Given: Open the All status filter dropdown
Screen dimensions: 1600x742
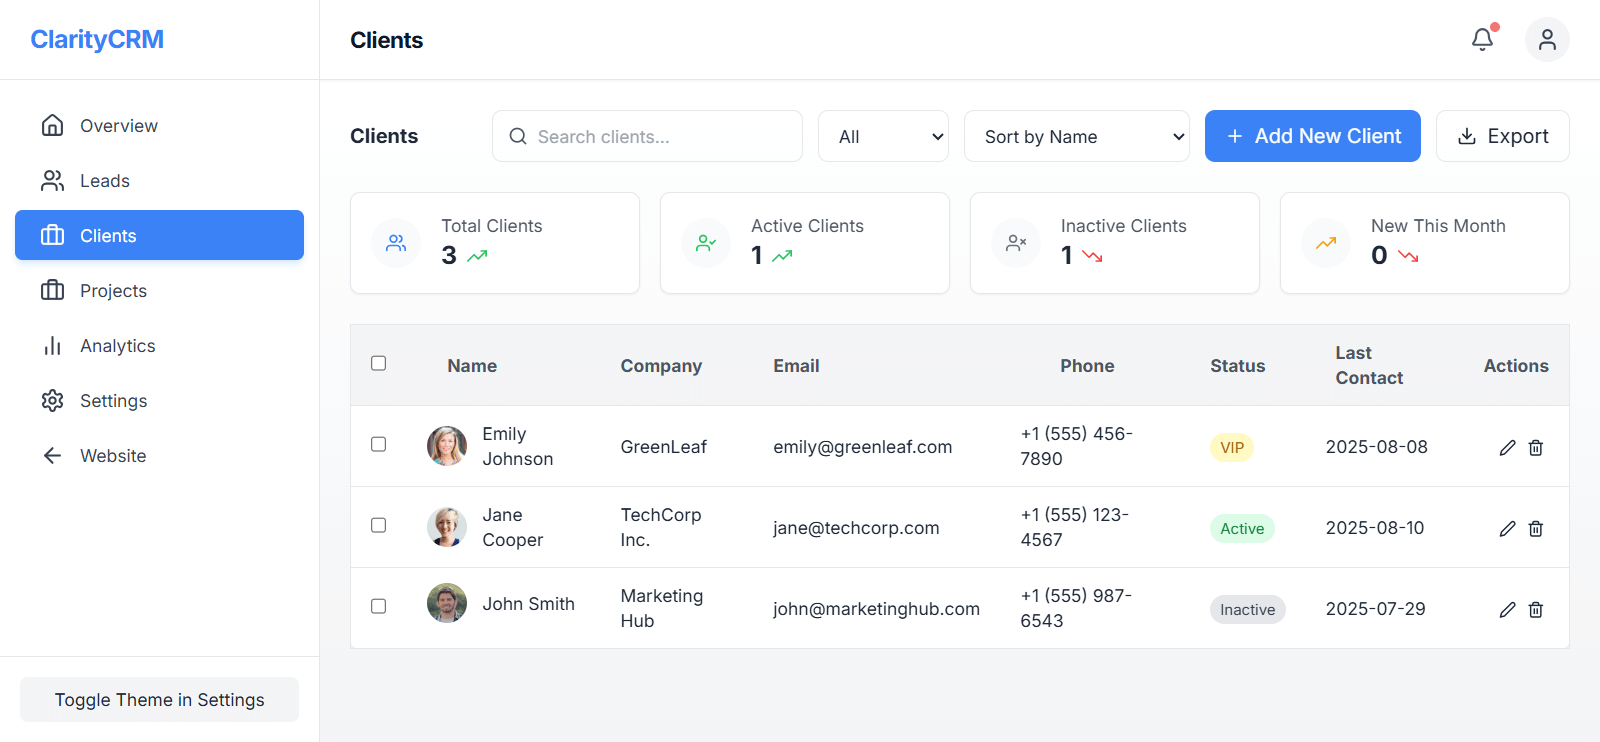Looking at the screenshot, I should pyautogui.click(x=883, y=137).
